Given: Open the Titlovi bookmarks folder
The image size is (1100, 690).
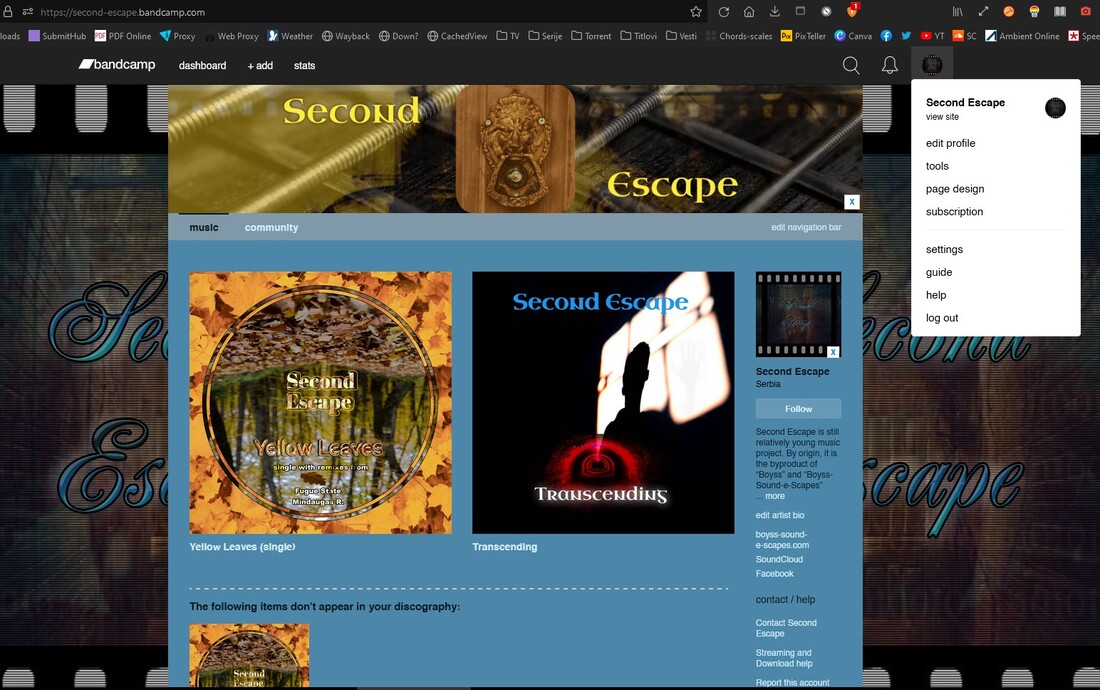Looking at the screenshot, I should pos(638,36).
